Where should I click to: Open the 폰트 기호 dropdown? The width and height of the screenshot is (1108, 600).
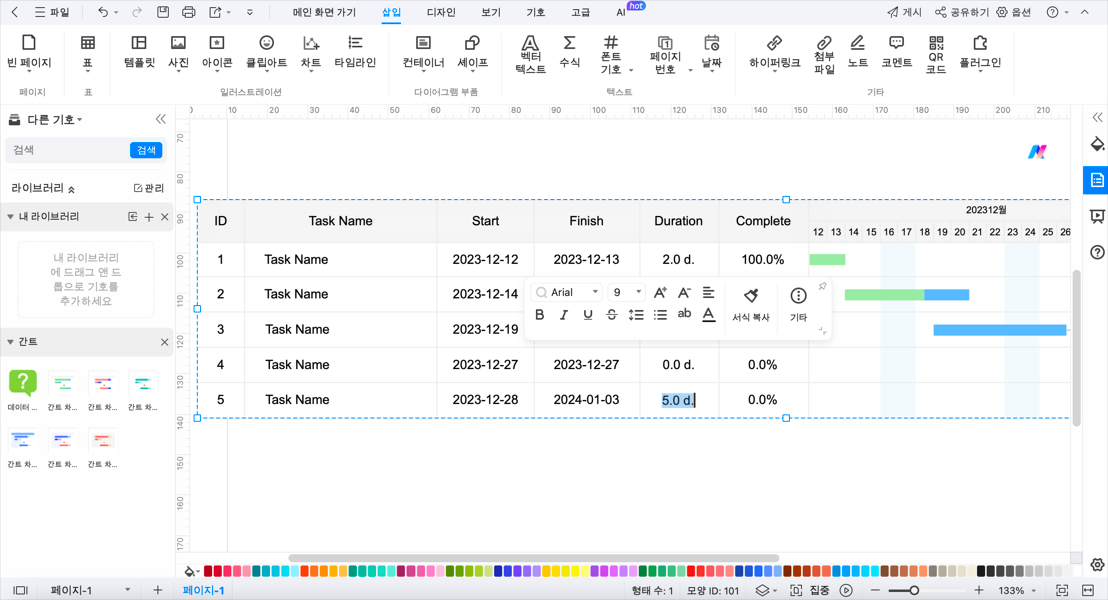630,70
